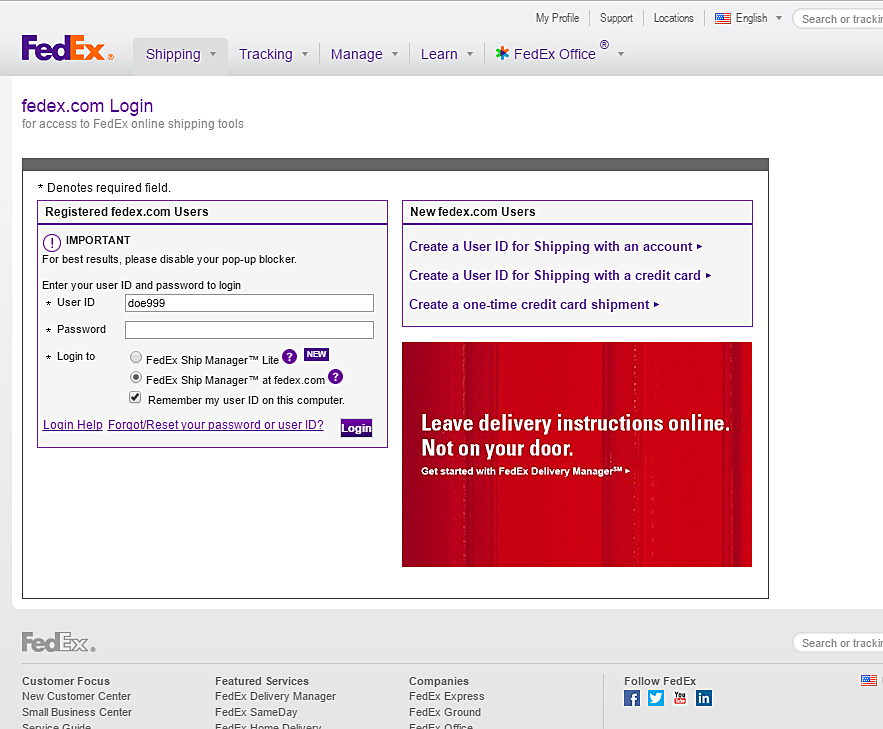This screenshot has width=883, height=729.
Task: Select English language text
Action: click(x=751, y=18)
